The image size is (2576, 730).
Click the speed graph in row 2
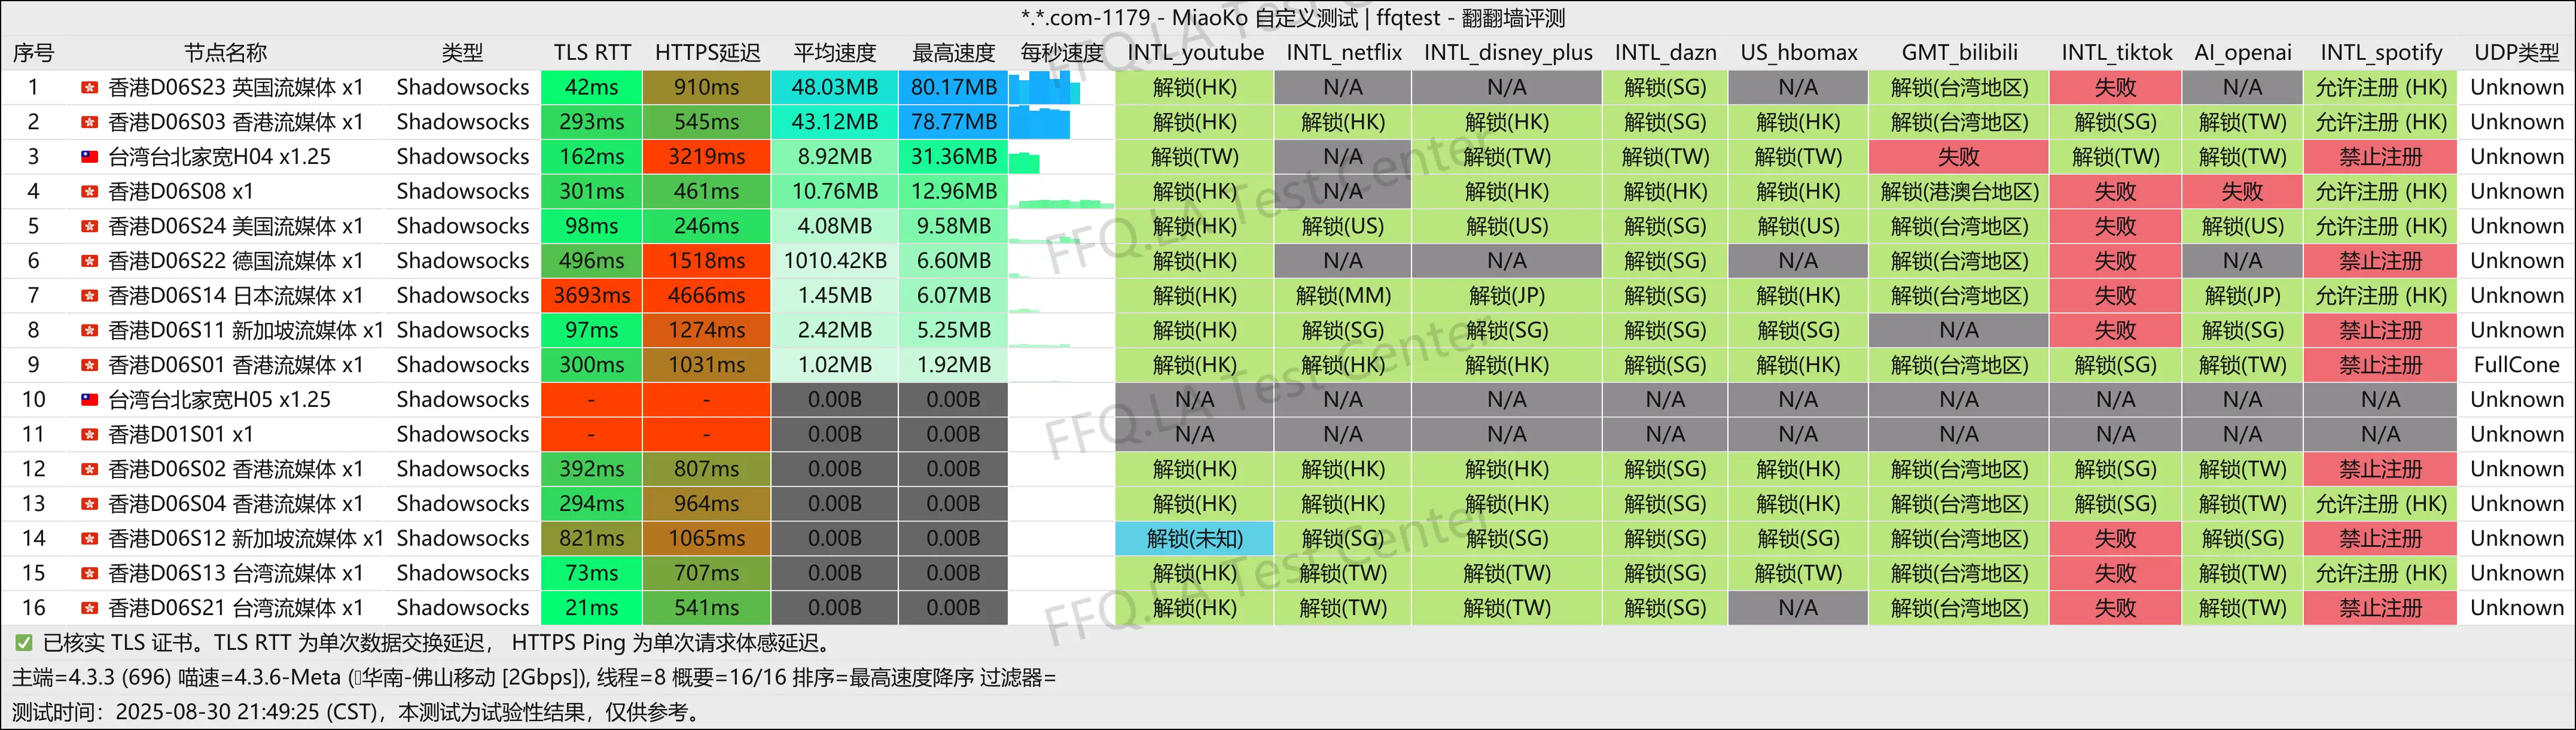[1040, 123]
